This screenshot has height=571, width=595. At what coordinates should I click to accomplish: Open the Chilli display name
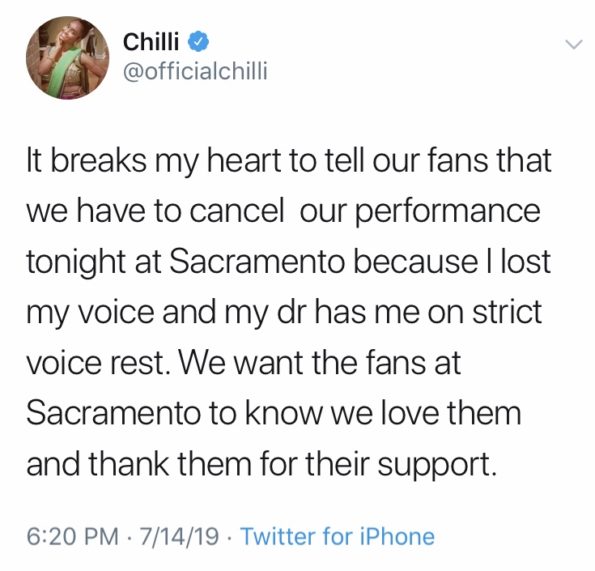point(151,41)
